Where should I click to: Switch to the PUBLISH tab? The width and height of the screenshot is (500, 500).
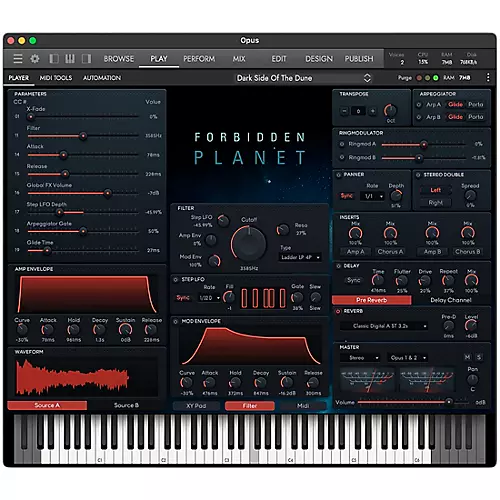coord(359,59)
